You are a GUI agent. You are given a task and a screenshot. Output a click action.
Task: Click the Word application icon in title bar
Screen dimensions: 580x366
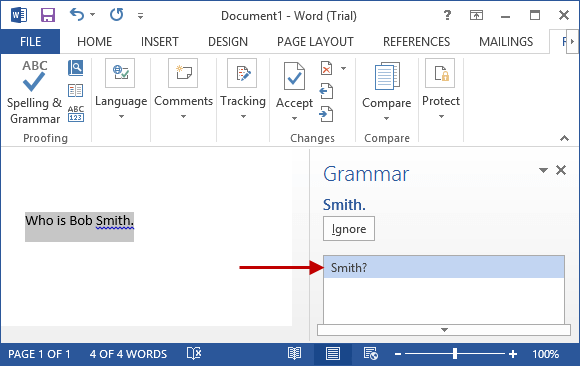(19, 15)
